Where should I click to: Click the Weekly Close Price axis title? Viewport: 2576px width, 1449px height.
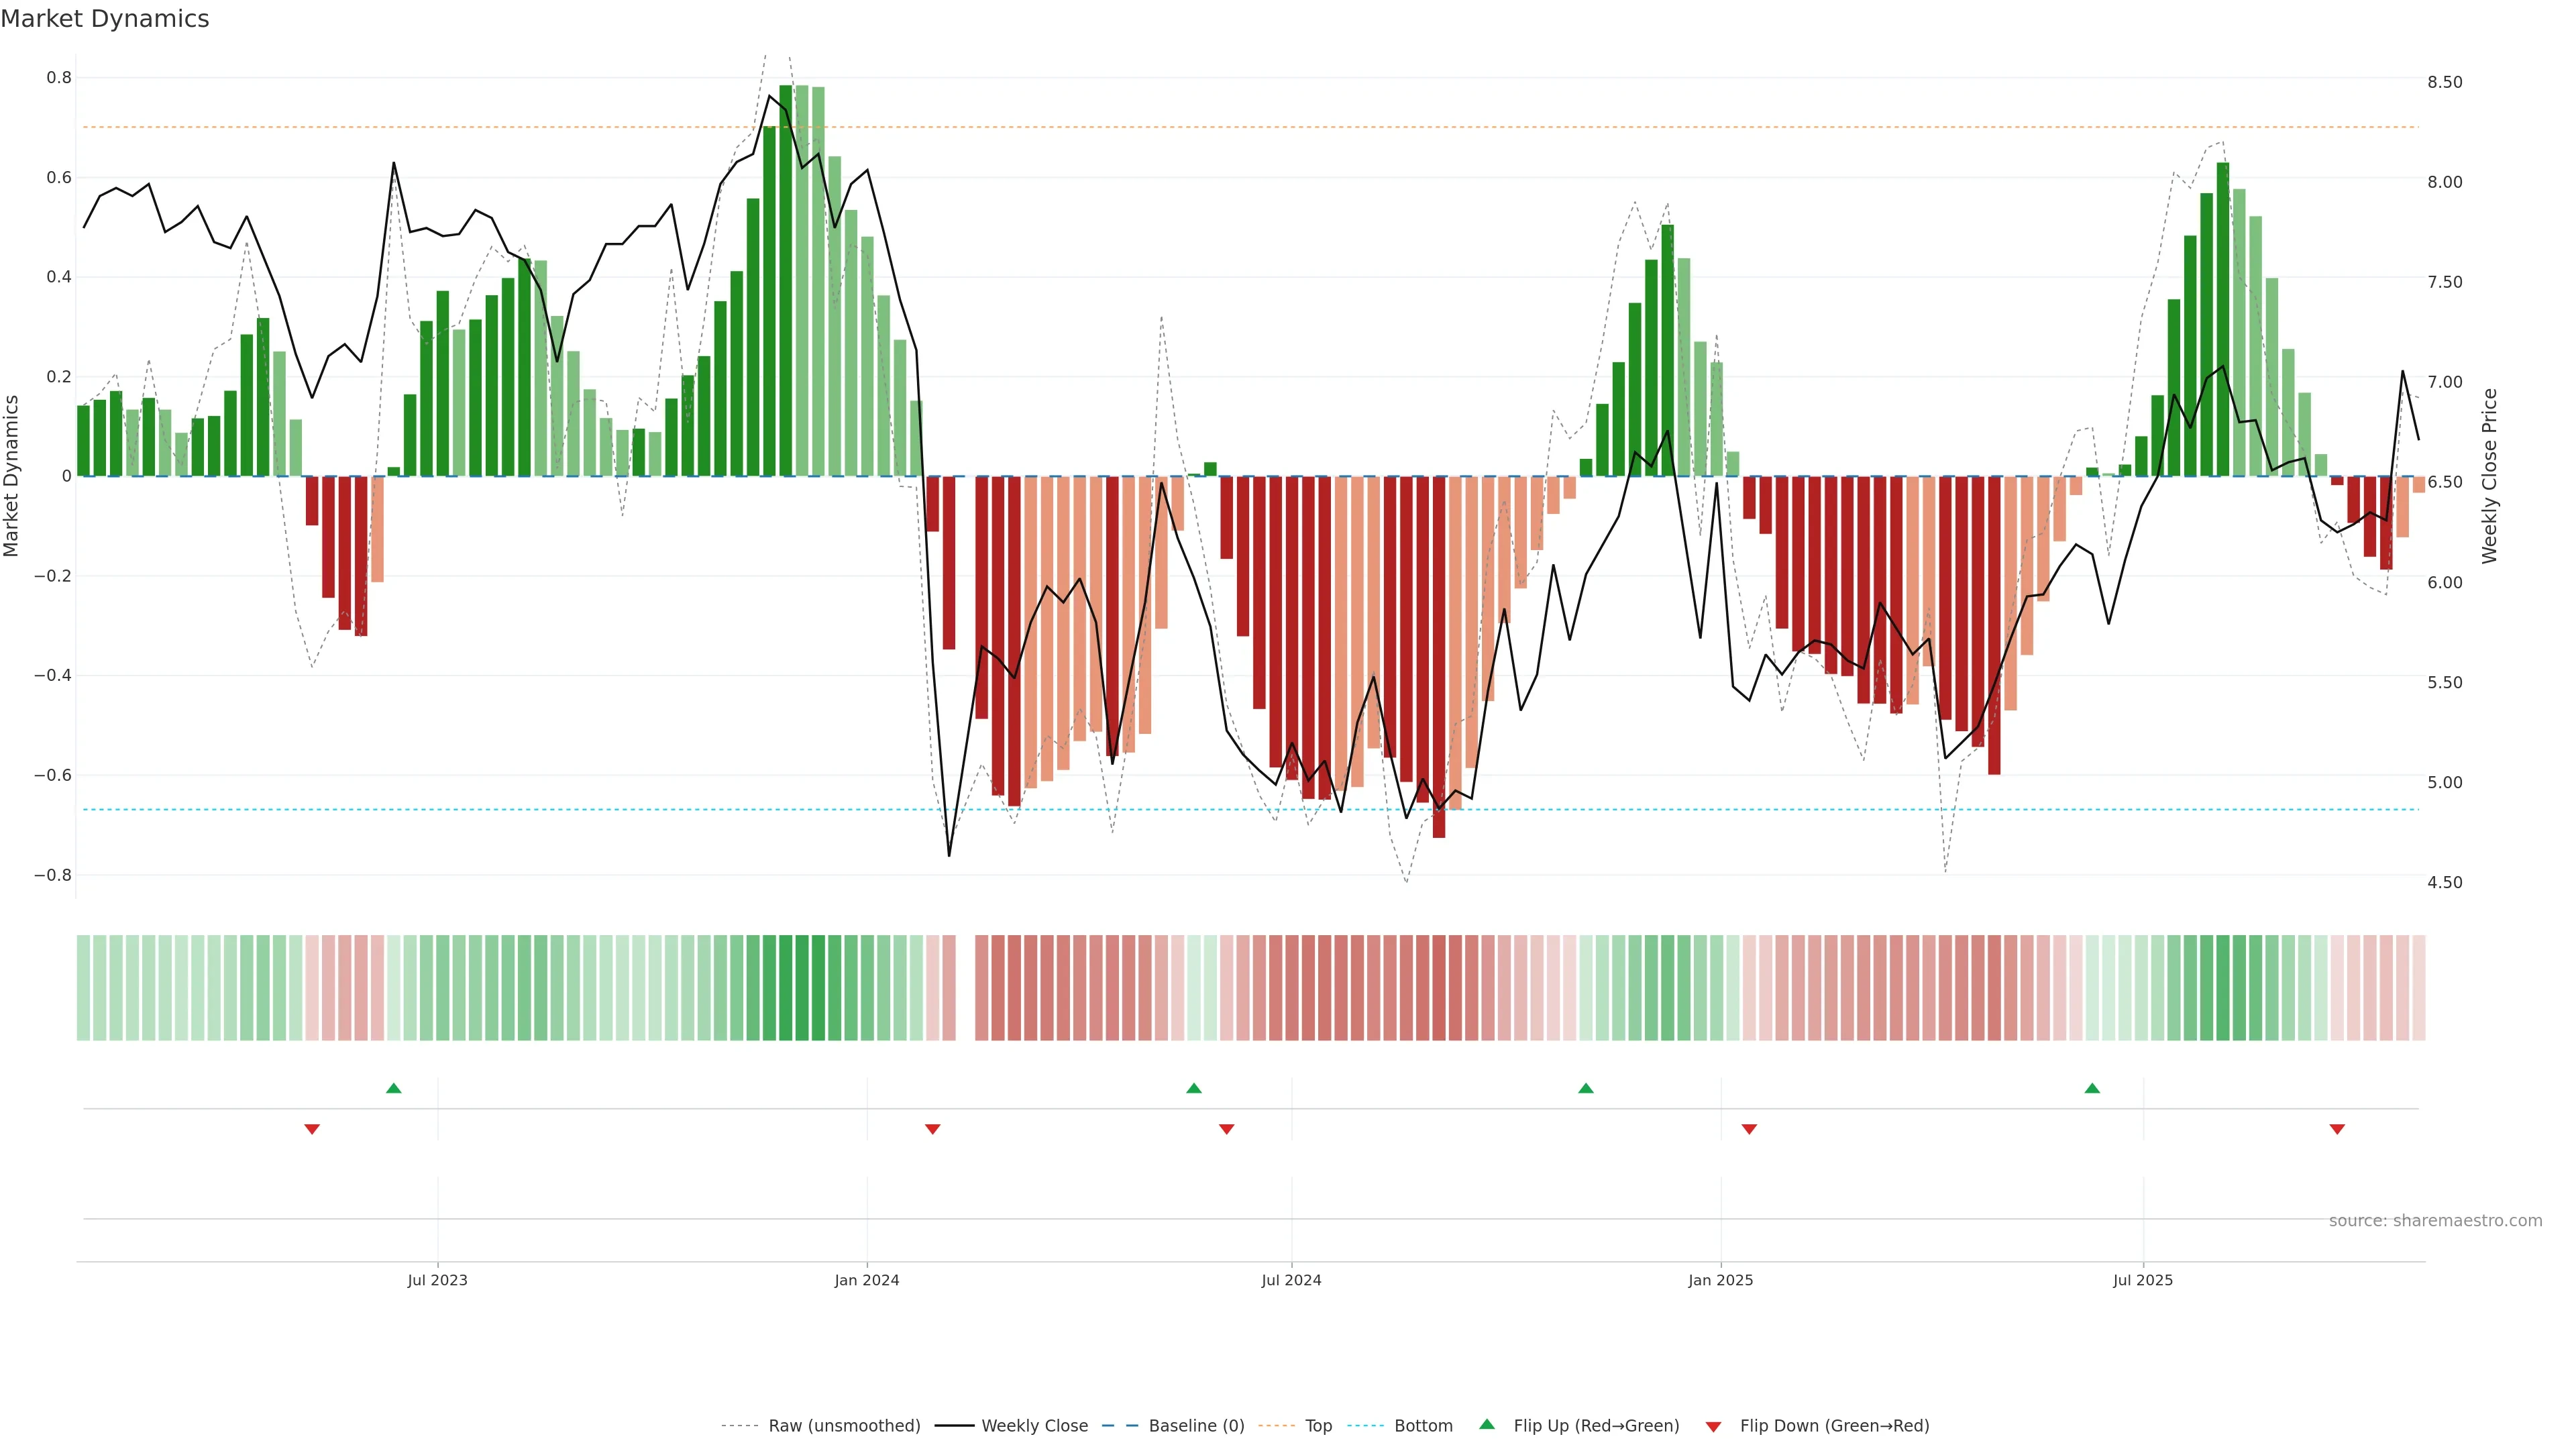pos(2489,476)
